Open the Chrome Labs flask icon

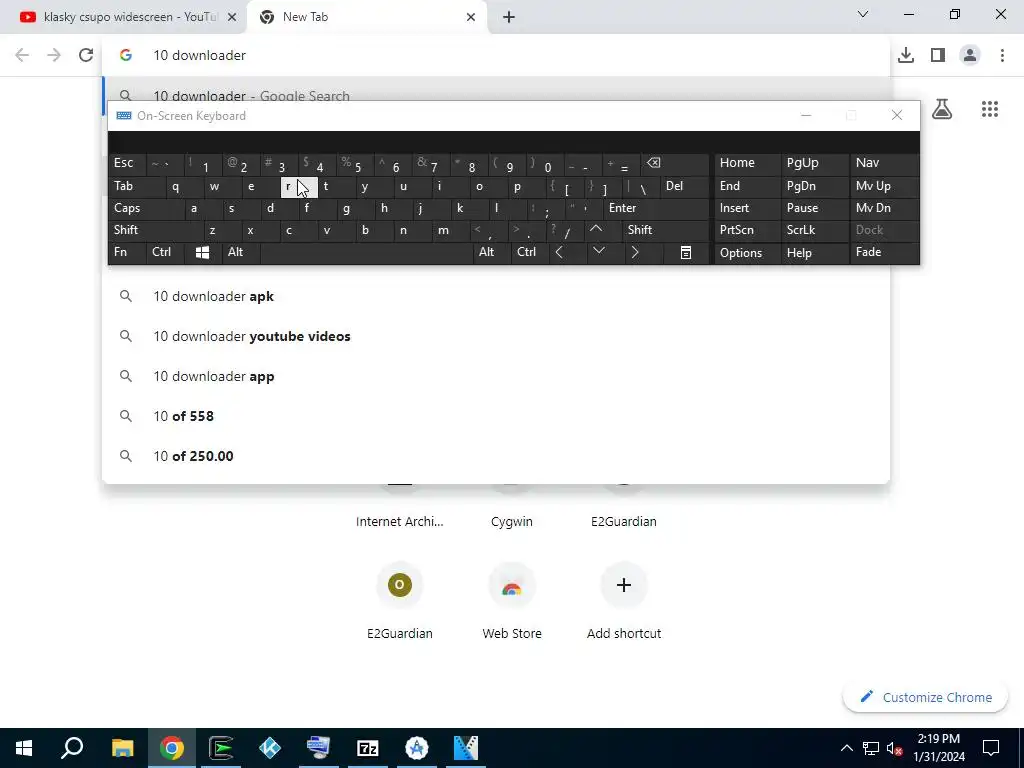942,109
